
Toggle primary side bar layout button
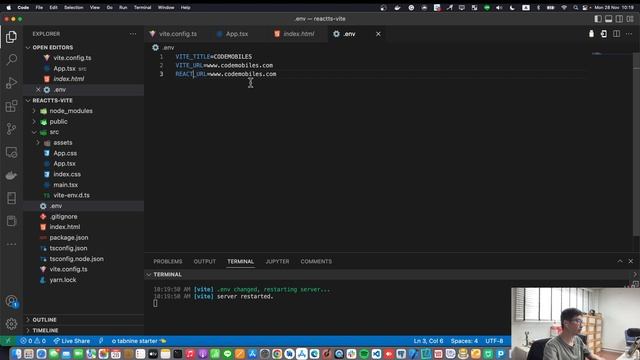(x=598, y=19)
